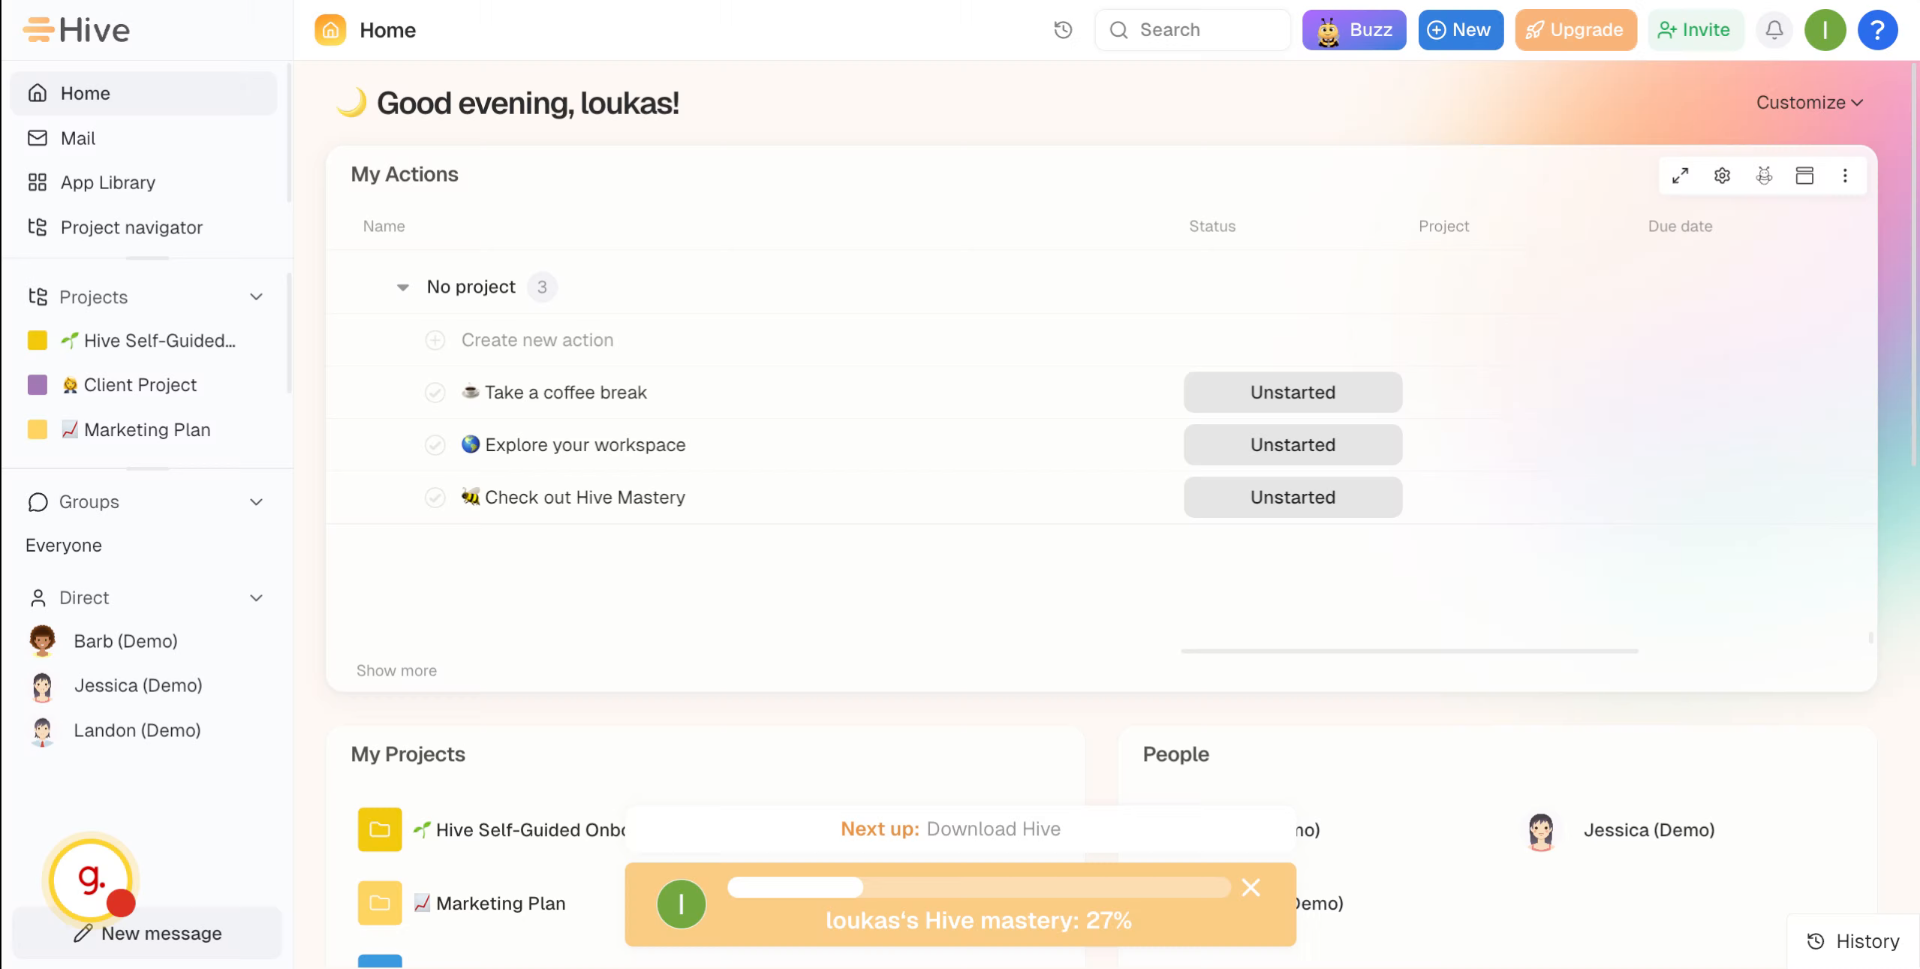Open the recent history clock icon

1063,30
